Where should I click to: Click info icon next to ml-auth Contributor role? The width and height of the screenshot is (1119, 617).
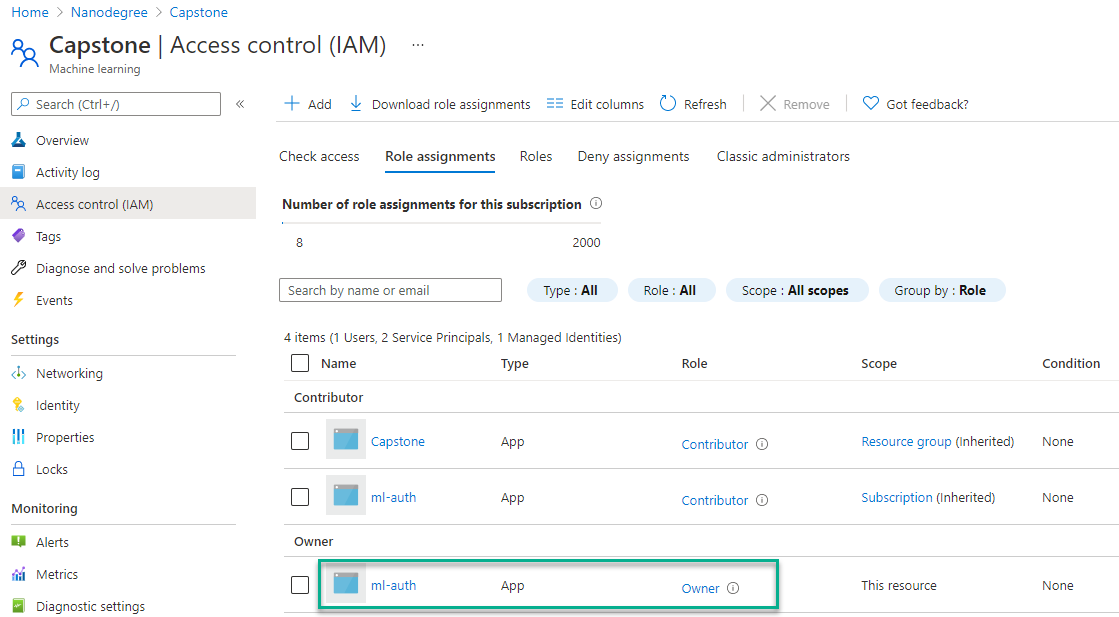(762, 500)
